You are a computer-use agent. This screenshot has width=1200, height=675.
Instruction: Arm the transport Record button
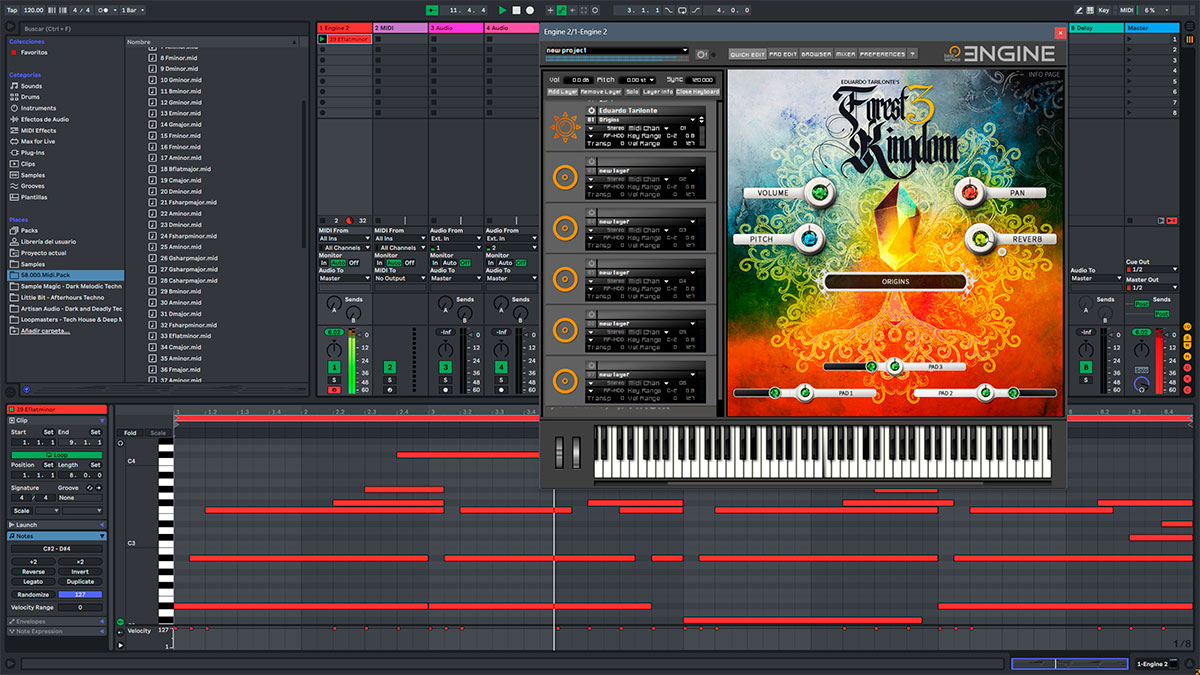tap(530, 10)
